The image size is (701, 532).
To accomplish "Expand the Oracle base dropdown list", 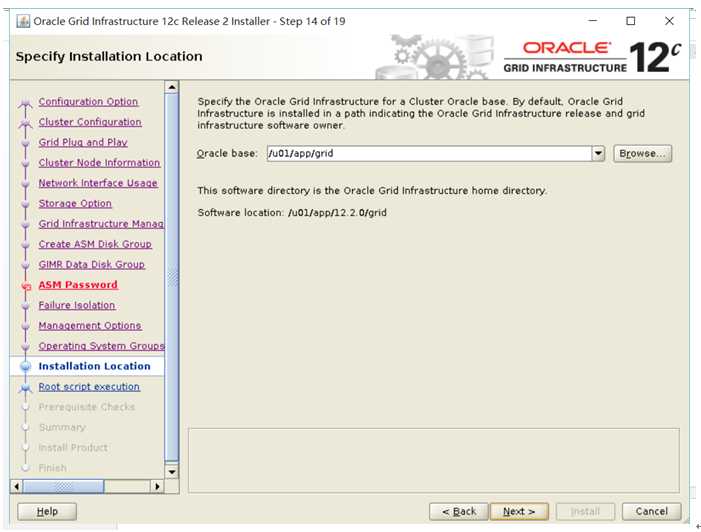I will click(x=598, y=153).
